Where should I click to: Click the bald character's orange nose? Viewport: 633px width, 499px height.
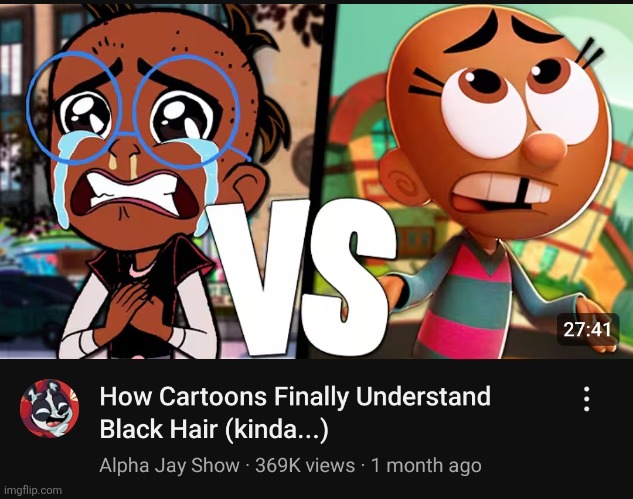point(545,149)
